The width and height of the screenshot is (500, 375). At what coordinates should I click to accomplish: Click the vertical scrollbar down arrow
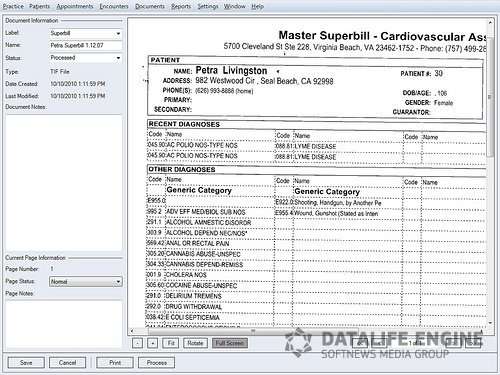[x=490, y=323]
